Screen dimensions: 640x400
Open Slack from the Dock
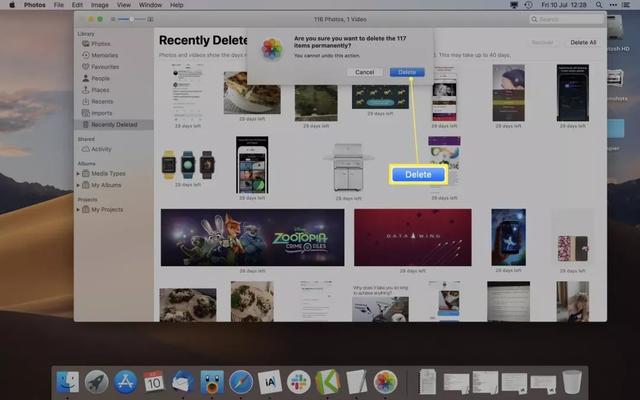tap(298, 382)
